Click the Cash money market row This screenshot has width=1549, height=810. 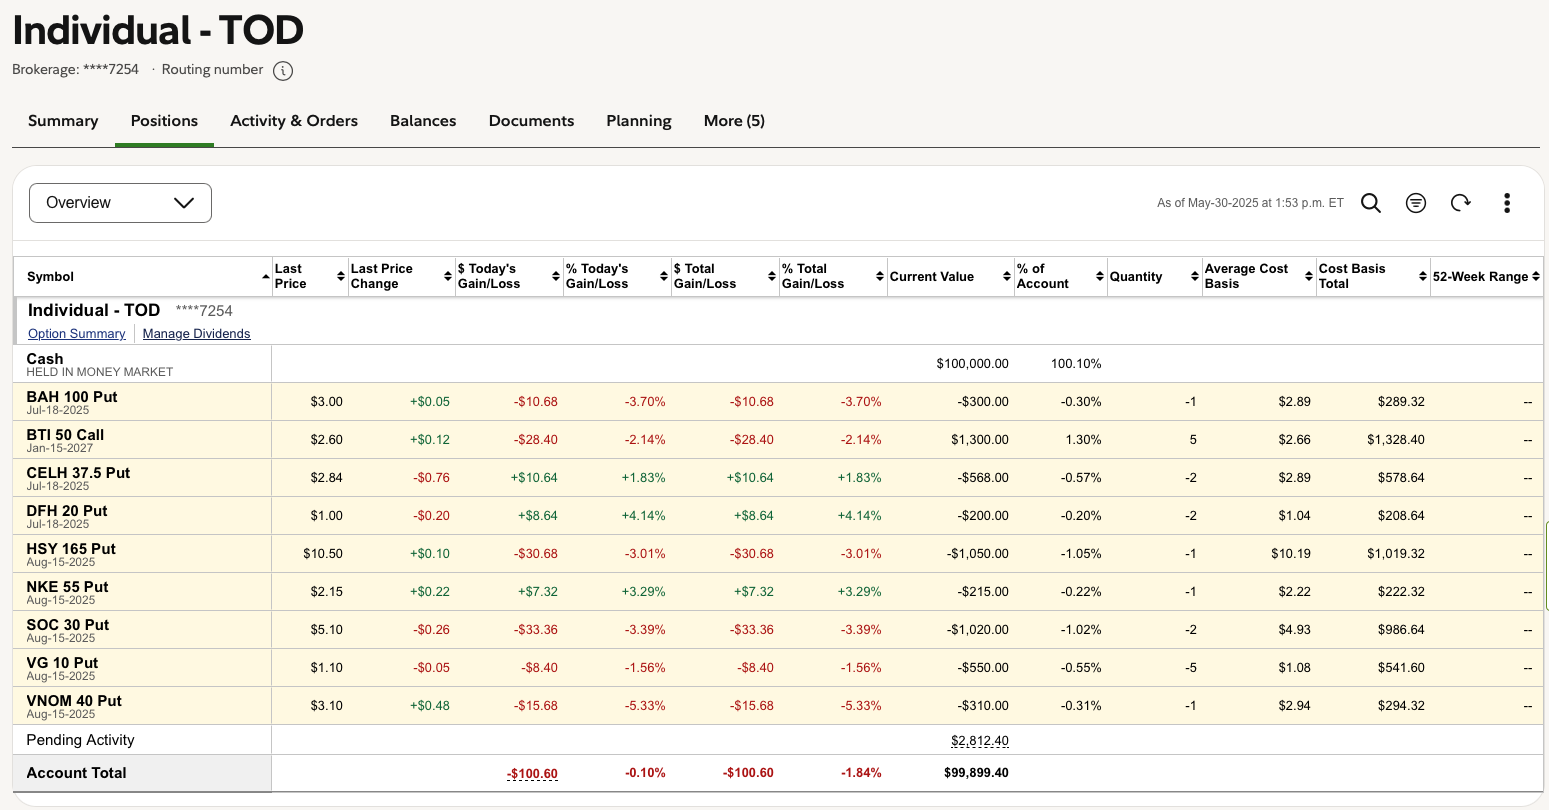pyautogui.click(x=778, y=364)
